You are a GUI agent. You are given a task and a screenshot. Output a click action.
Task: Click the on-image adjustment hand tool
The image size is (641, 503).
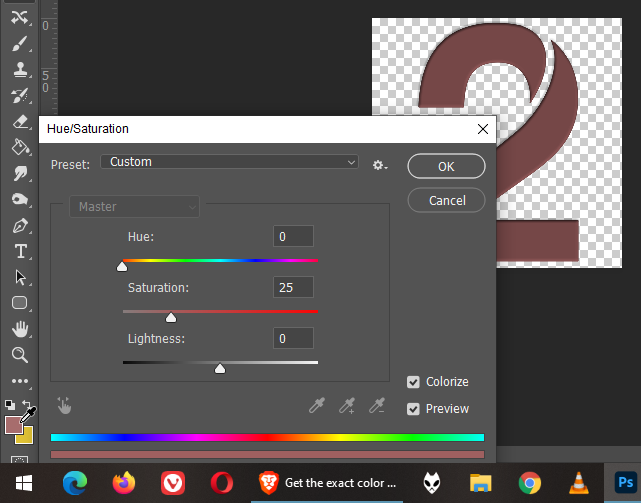pos(64,406)
